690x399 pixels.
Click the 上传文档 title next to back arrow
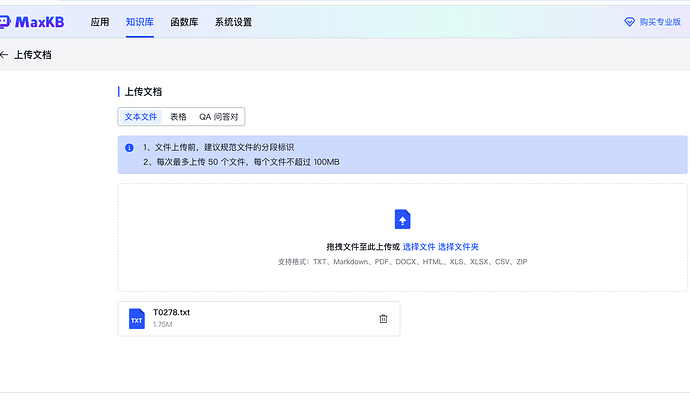coord(33,55)
